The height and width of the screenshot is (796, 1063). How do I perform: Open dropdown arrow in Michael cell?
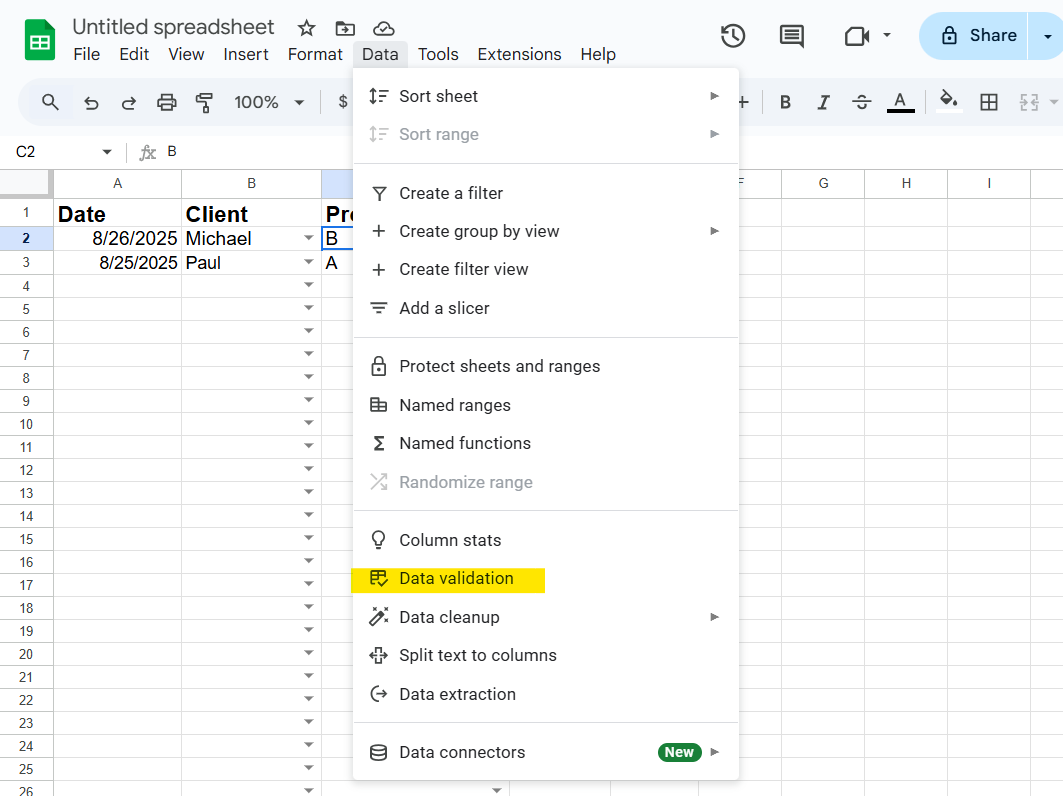[x=308, y=239]
